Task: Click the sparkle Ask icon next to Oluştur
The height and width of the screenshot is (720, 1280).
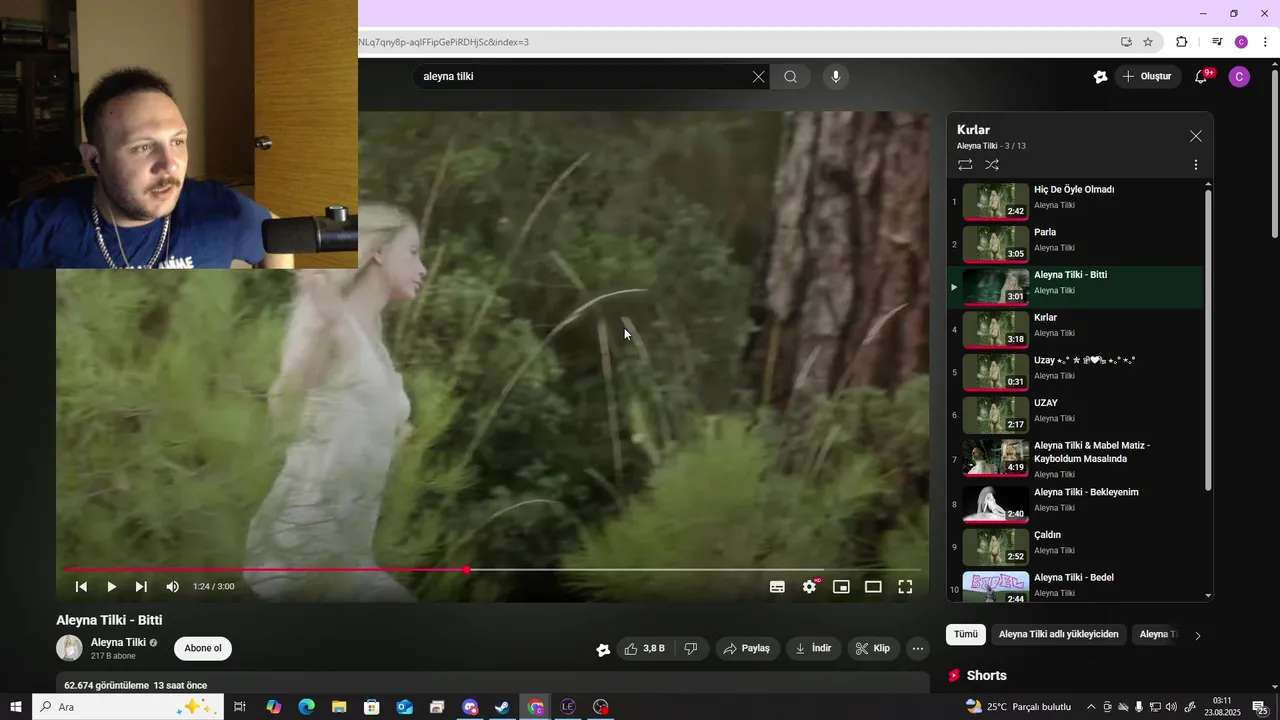Action: point(1100,77)
